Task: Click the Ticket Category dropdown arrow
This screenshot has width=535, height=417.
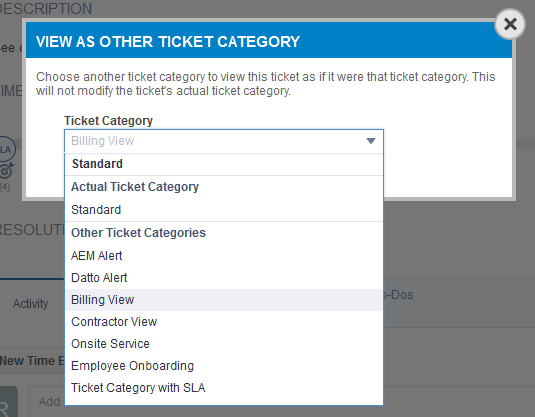Action: (371, 141)
